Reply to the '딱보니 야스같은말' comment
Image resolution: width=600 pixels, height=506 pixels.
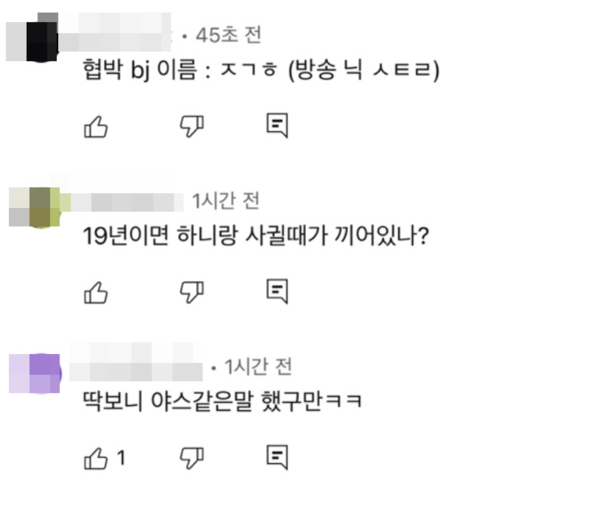pyautogui.click(x=278, y=458)
